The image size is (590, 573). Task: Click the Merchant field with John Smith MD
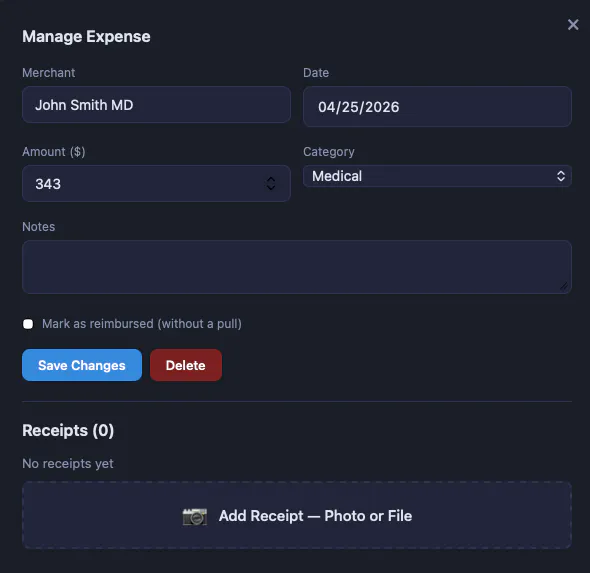[156, 105]
